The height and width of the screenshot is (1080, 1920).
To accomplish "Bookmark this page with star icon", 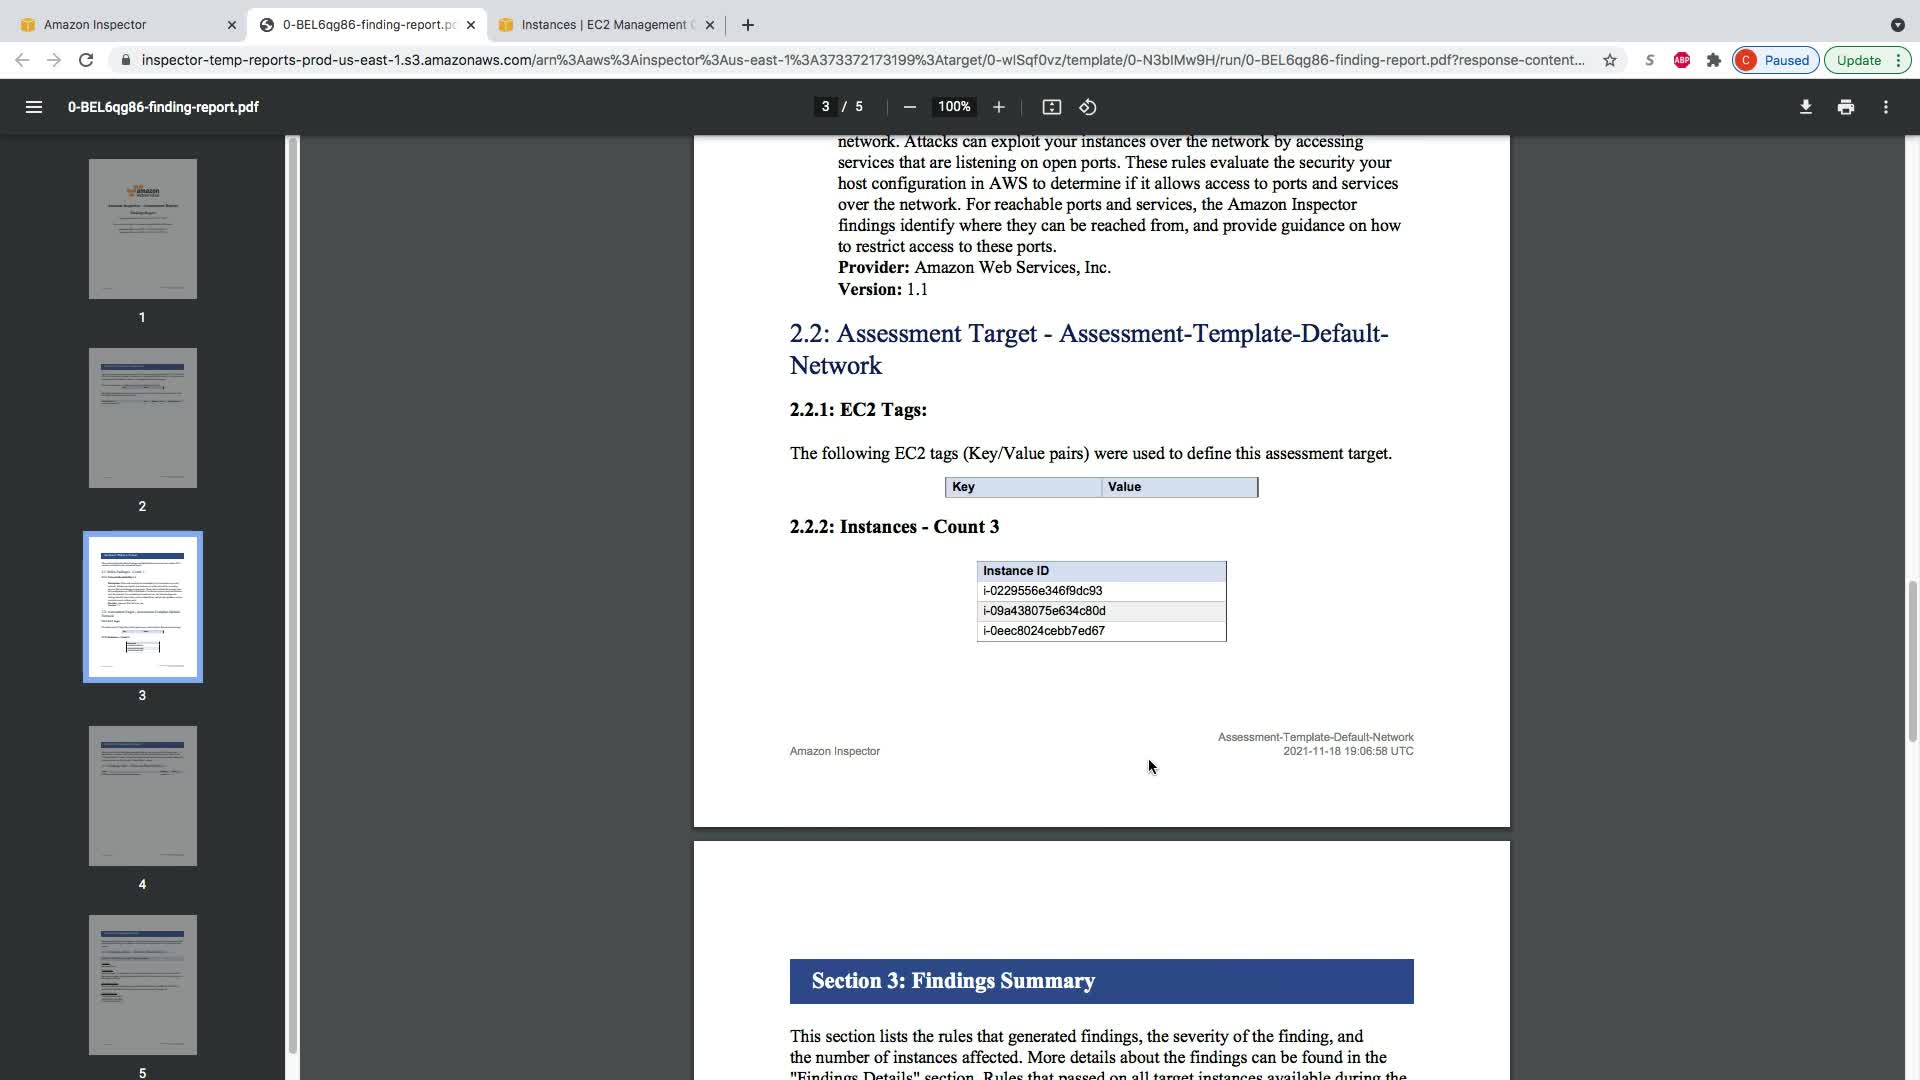I will click(1609, 60).
